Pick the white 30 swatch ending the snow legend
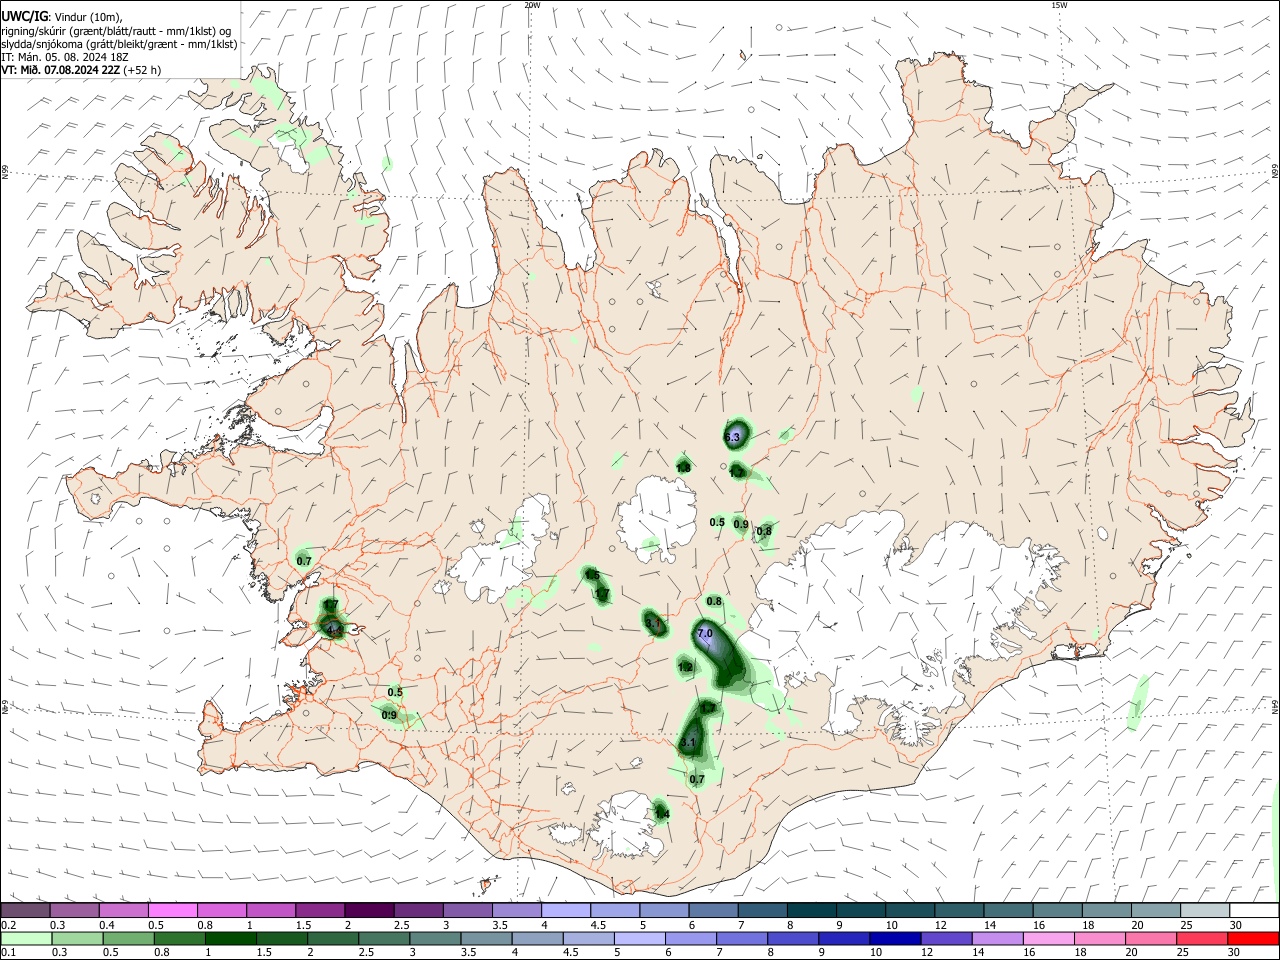This screenshot has width=1280, height=960. pos(1253,910)
